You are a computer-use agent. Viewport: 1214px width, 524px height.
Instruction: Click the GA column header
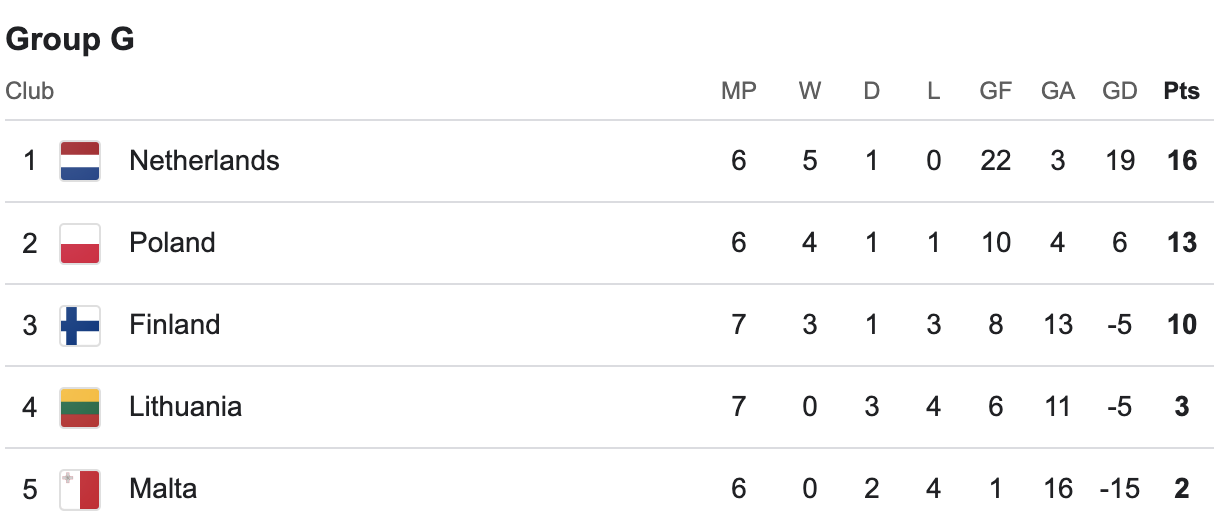[1057, 92]
